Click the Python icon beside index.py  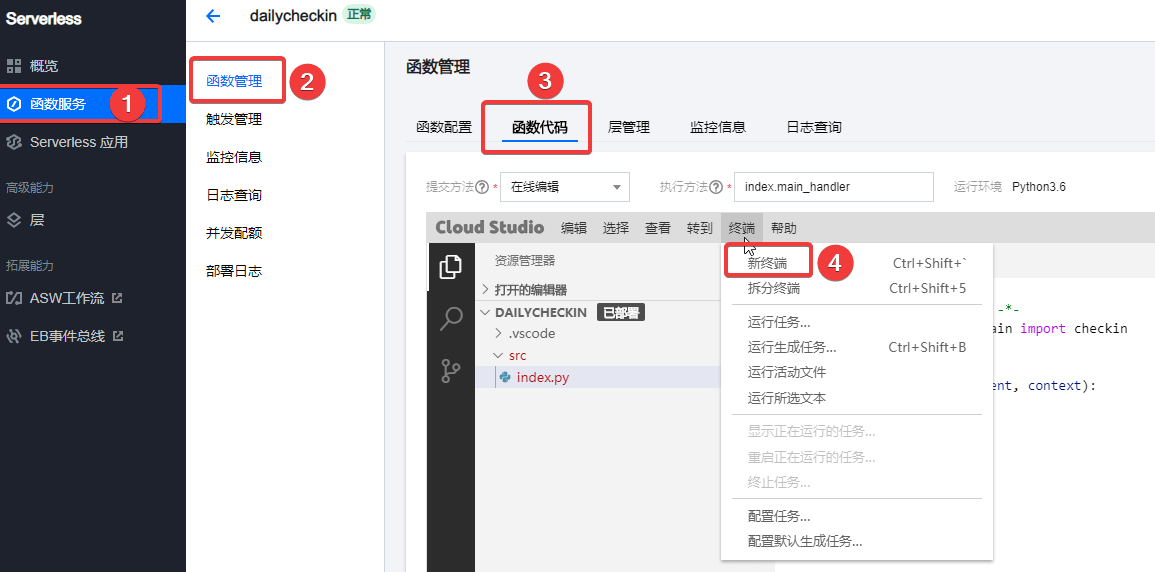(x=505, y=377)
